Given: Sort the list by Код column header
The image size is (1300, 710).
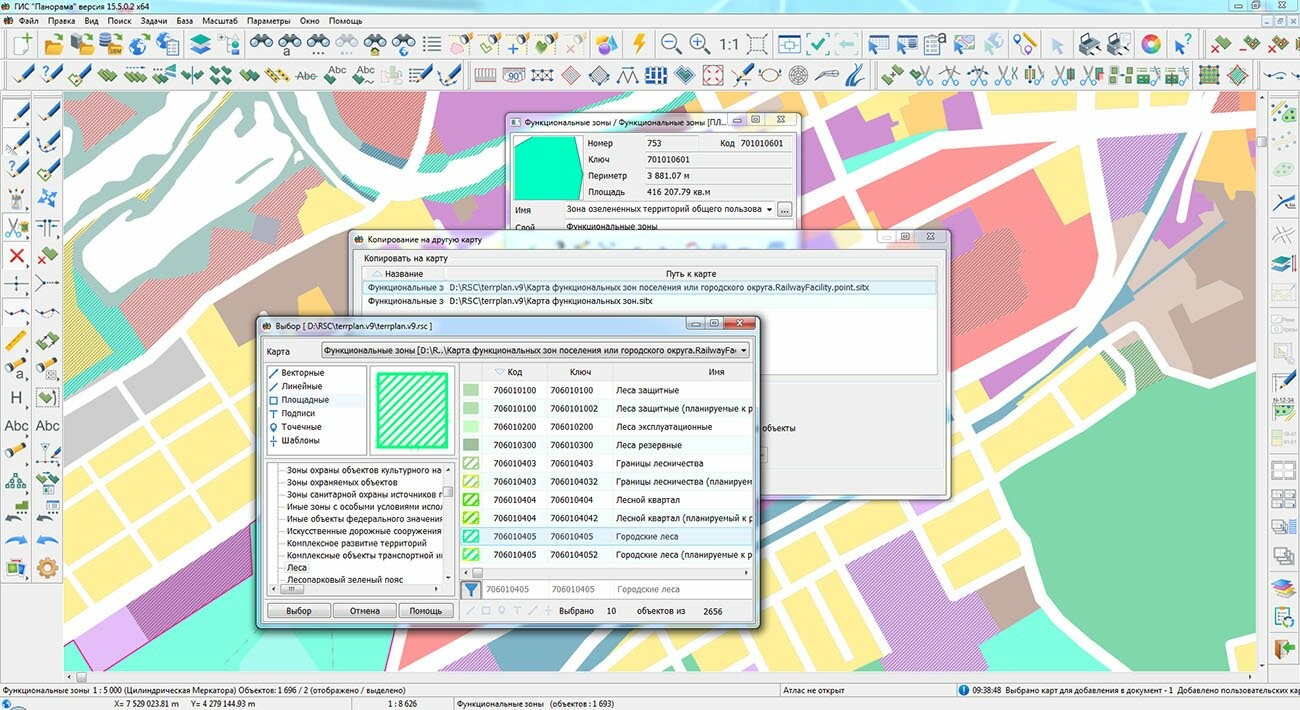Looking at the screenshot, I should click(514, 372).
